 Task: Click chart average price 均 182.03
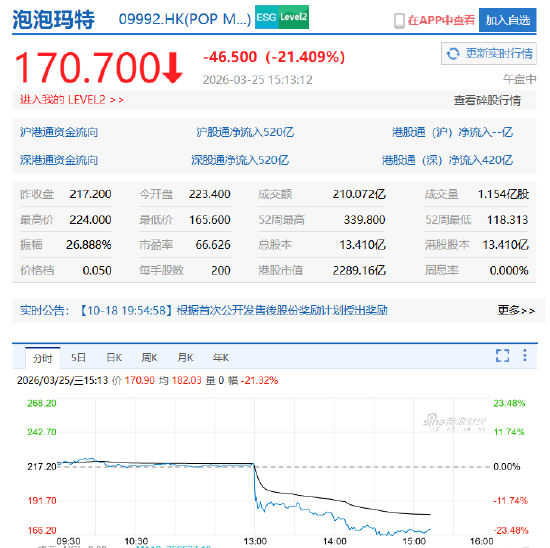coord(180,381)
